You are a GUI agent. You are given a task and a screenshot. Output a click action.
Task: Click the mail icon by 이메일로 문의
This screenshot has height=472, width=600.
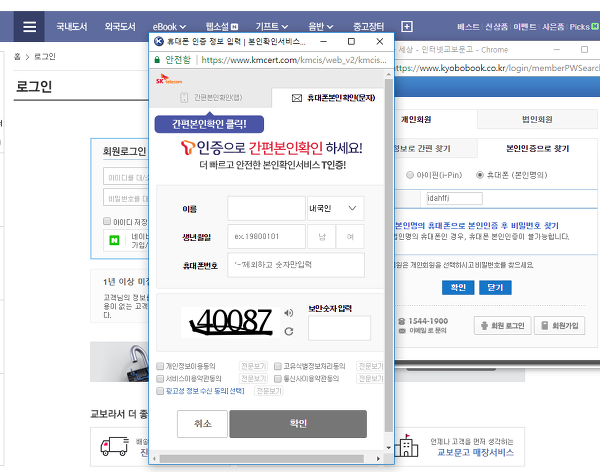pos(402,331)
